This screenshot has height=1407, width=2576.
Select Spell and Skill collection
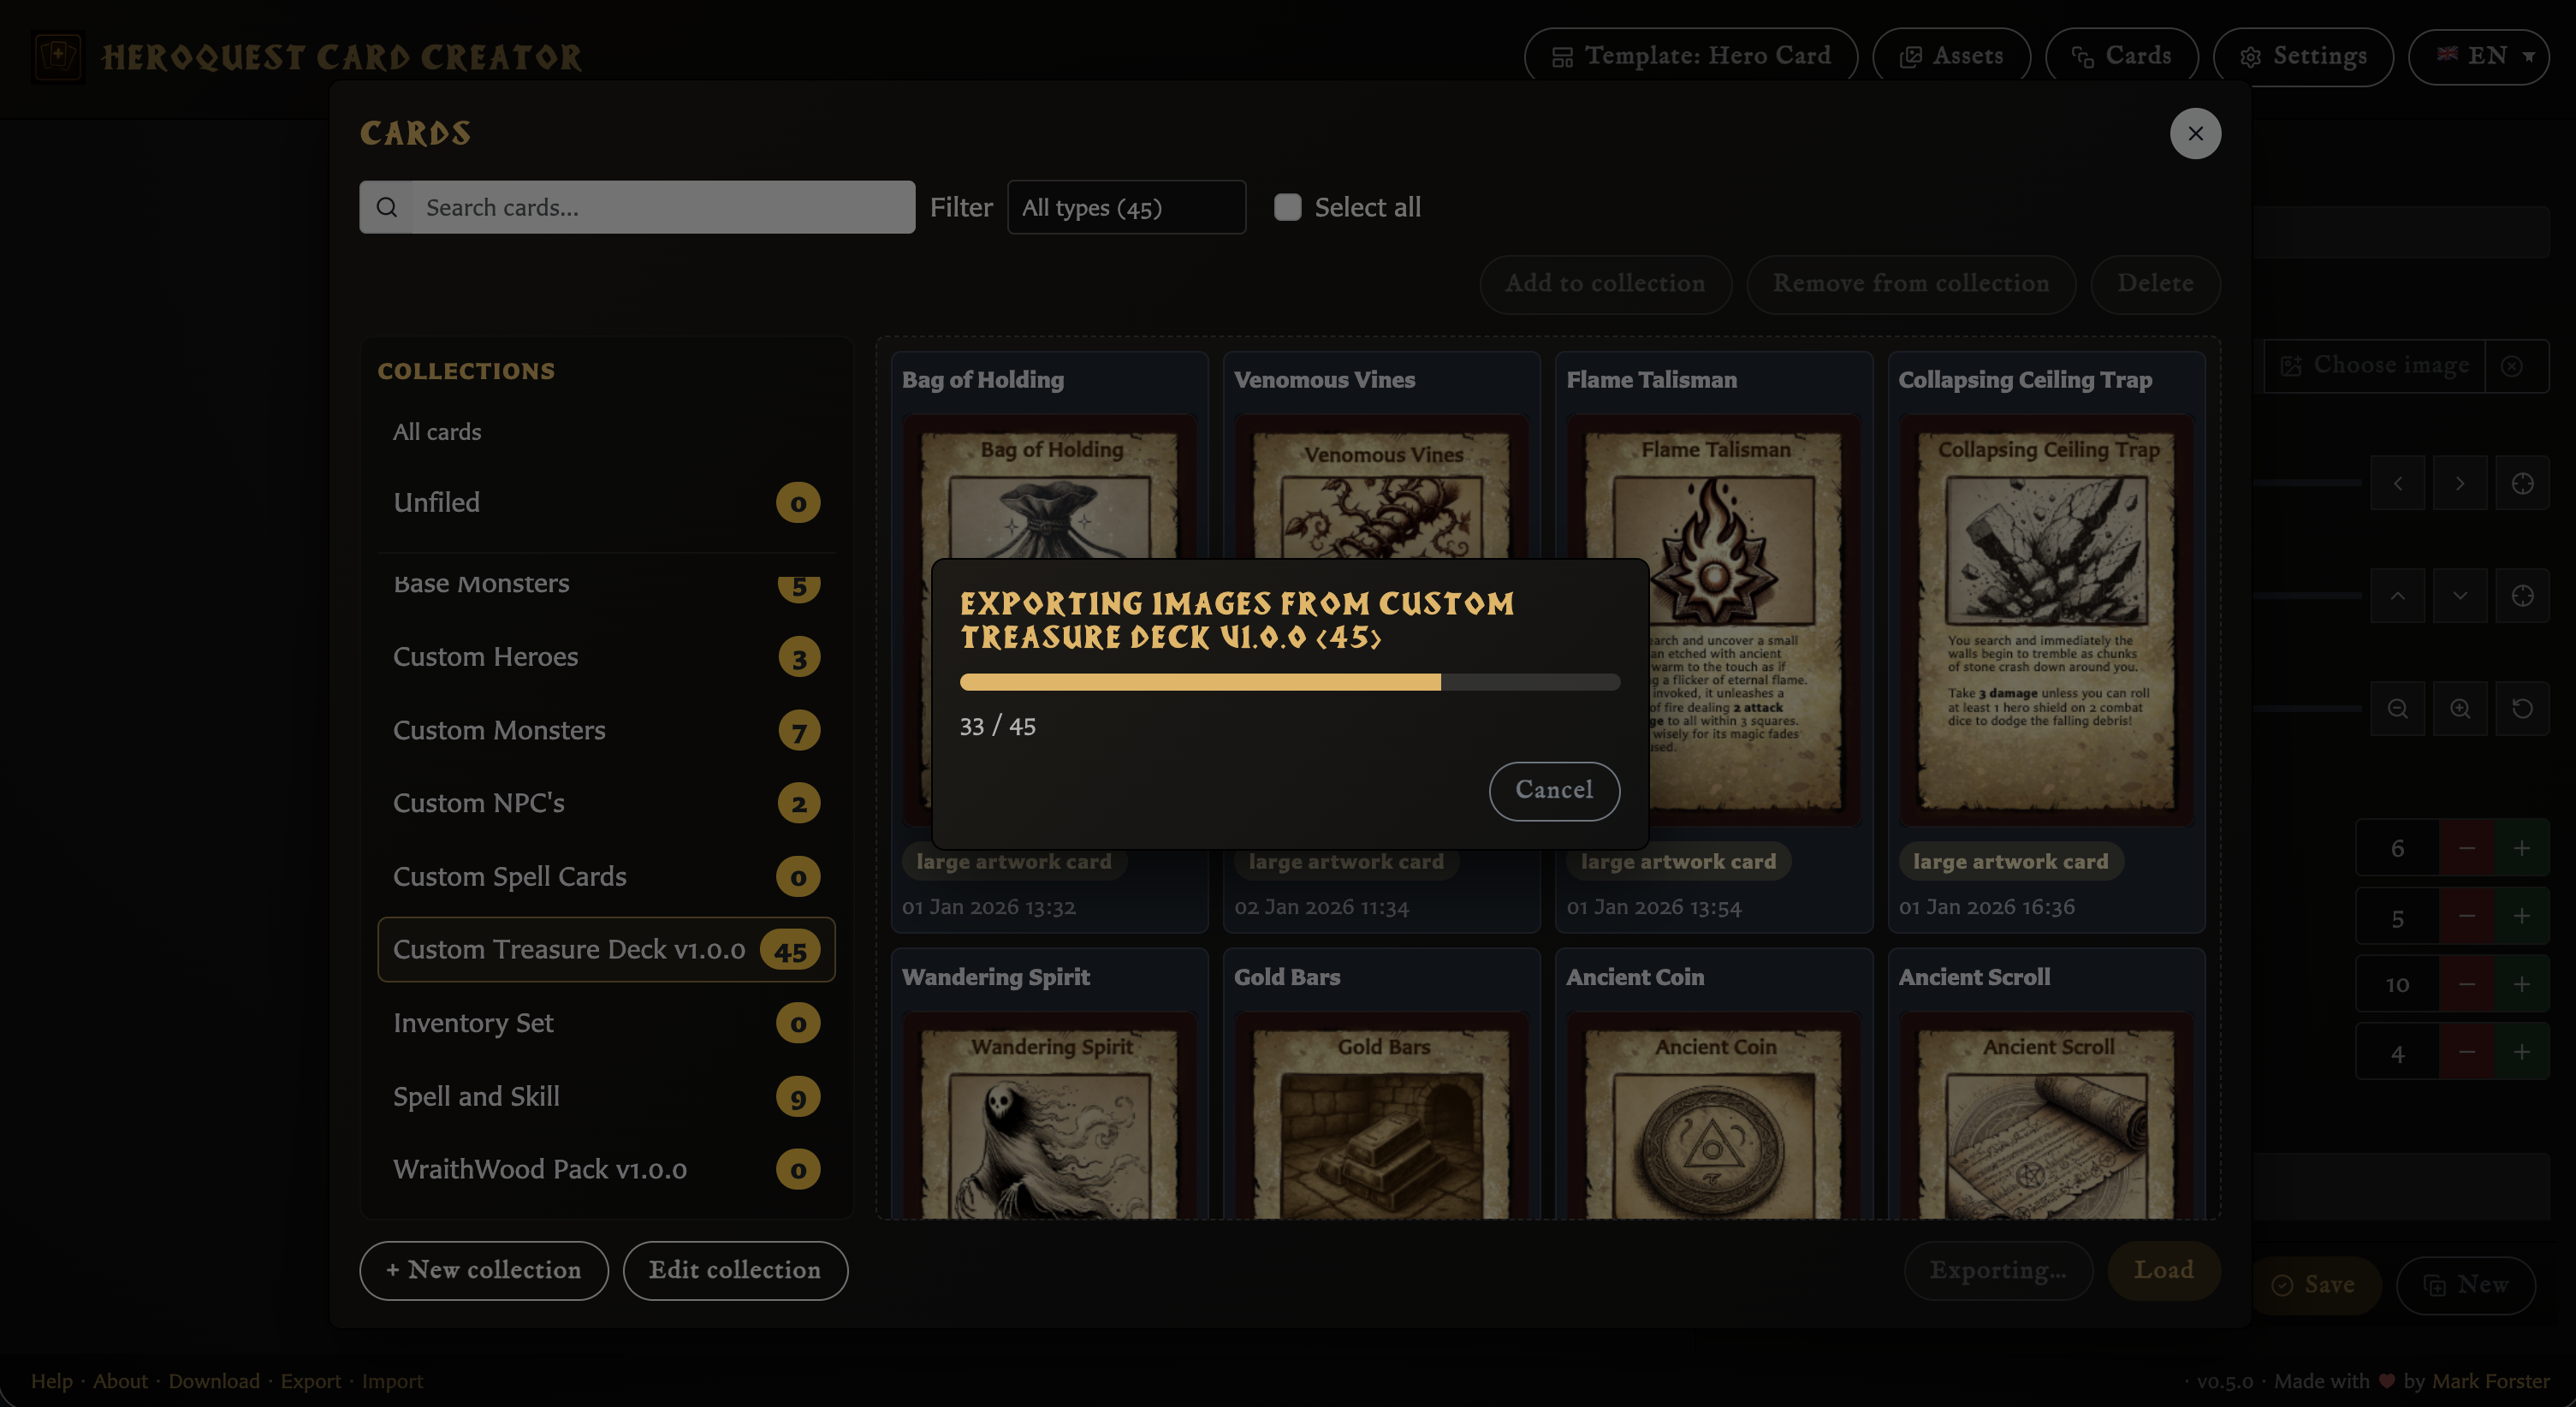(x=606, y=1097)
